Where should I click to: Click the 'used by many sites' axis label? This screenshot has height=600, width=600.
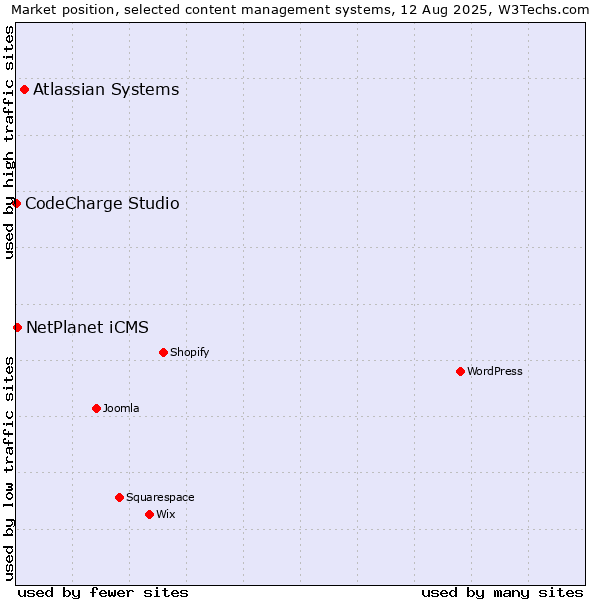pyautogui.click(x=502, y=593)
